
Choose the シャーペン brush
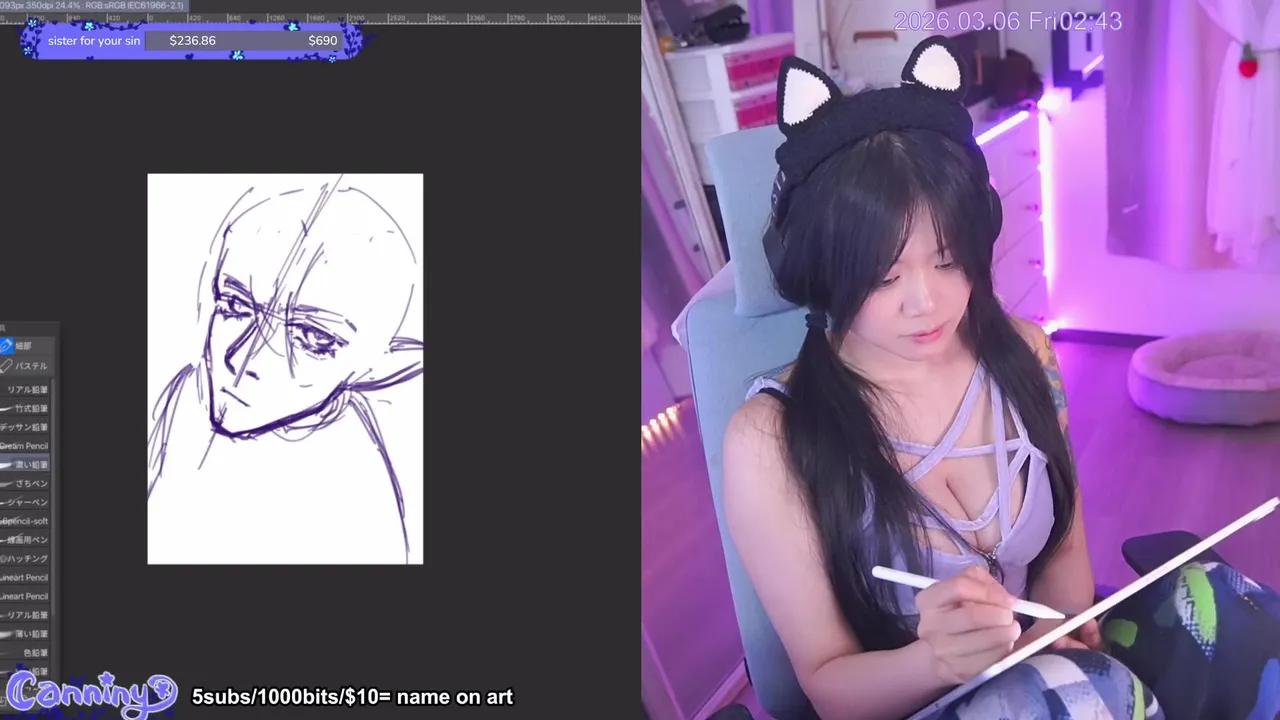[x=25, y=503]
